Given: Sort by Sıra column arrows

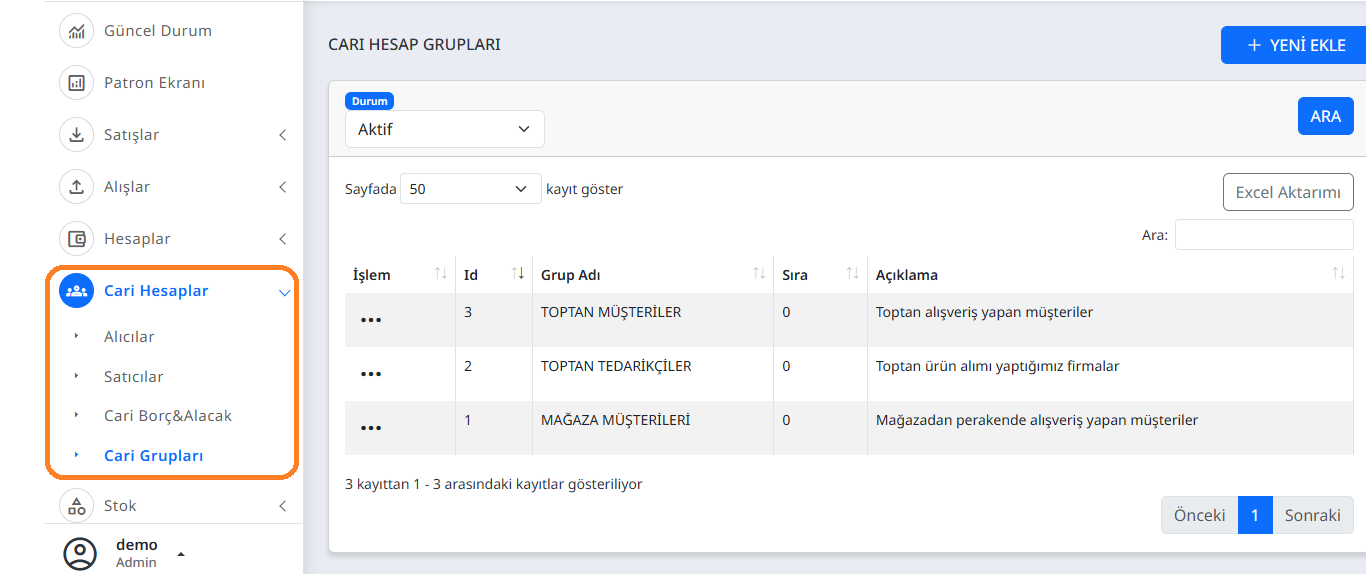Looking at the screenshot, I should pyautogui.click(x=853, y=274).
